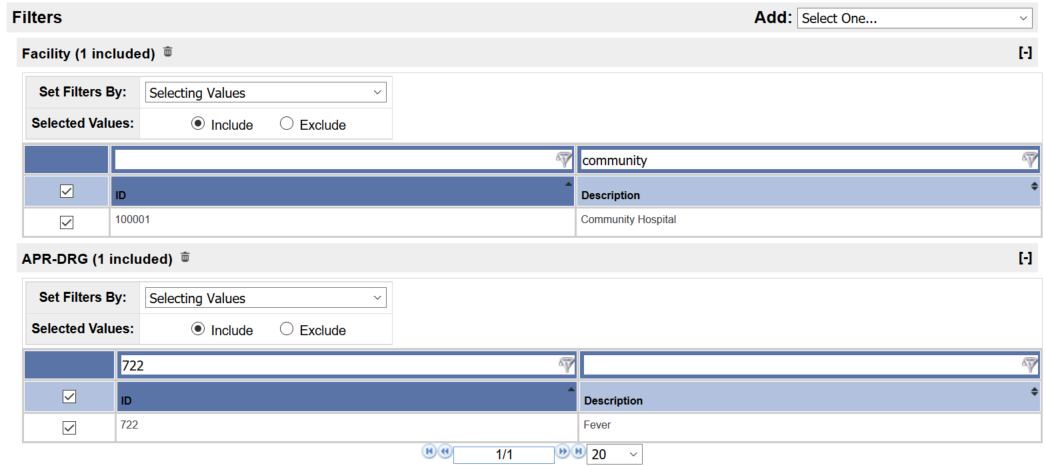This screenshot has width=1045, height=466.
Task: Open the Add filter 'Select One...' dropdown
Action: coord(914,19)
